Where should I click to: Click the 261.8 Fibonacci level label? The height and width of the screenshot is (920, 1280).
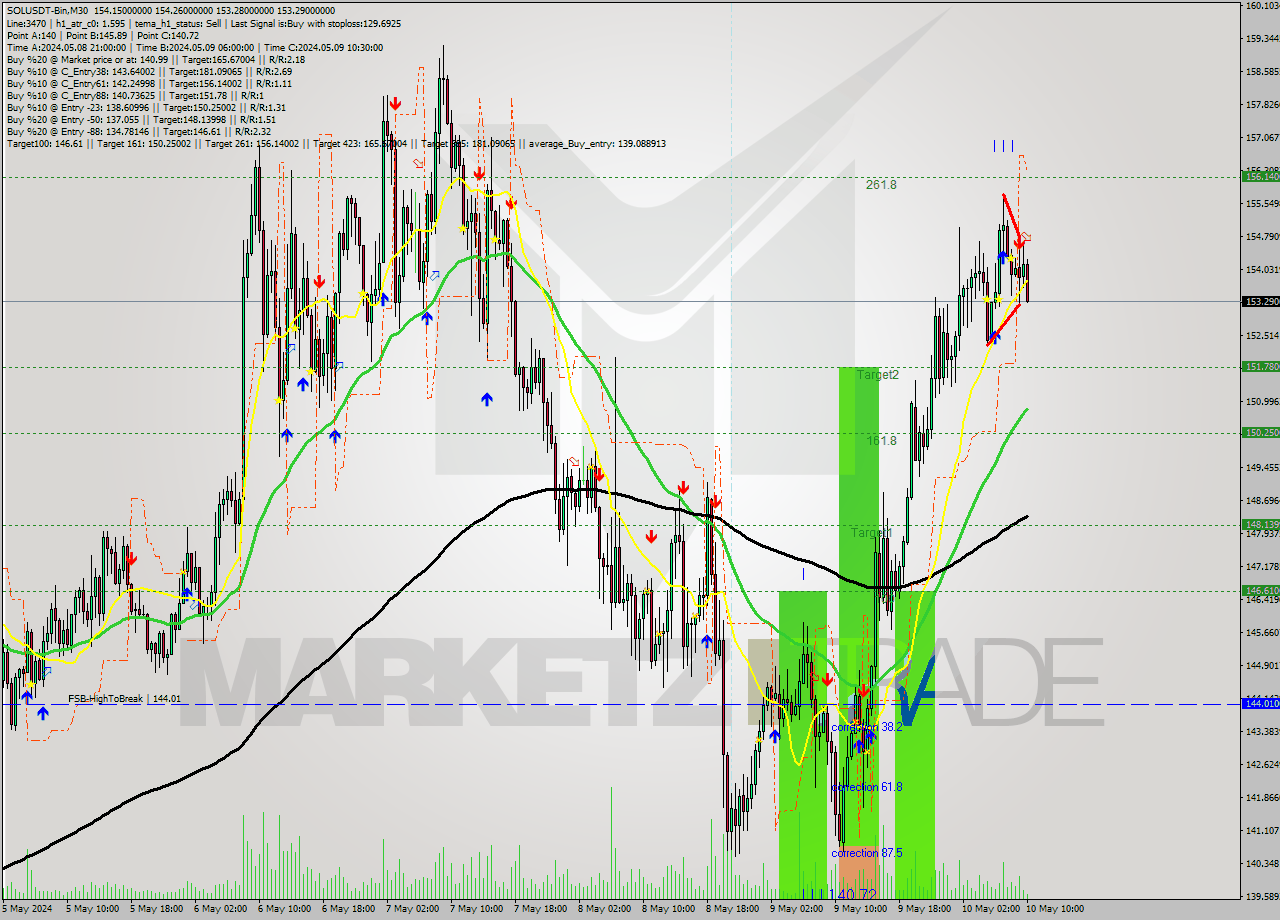881,185
